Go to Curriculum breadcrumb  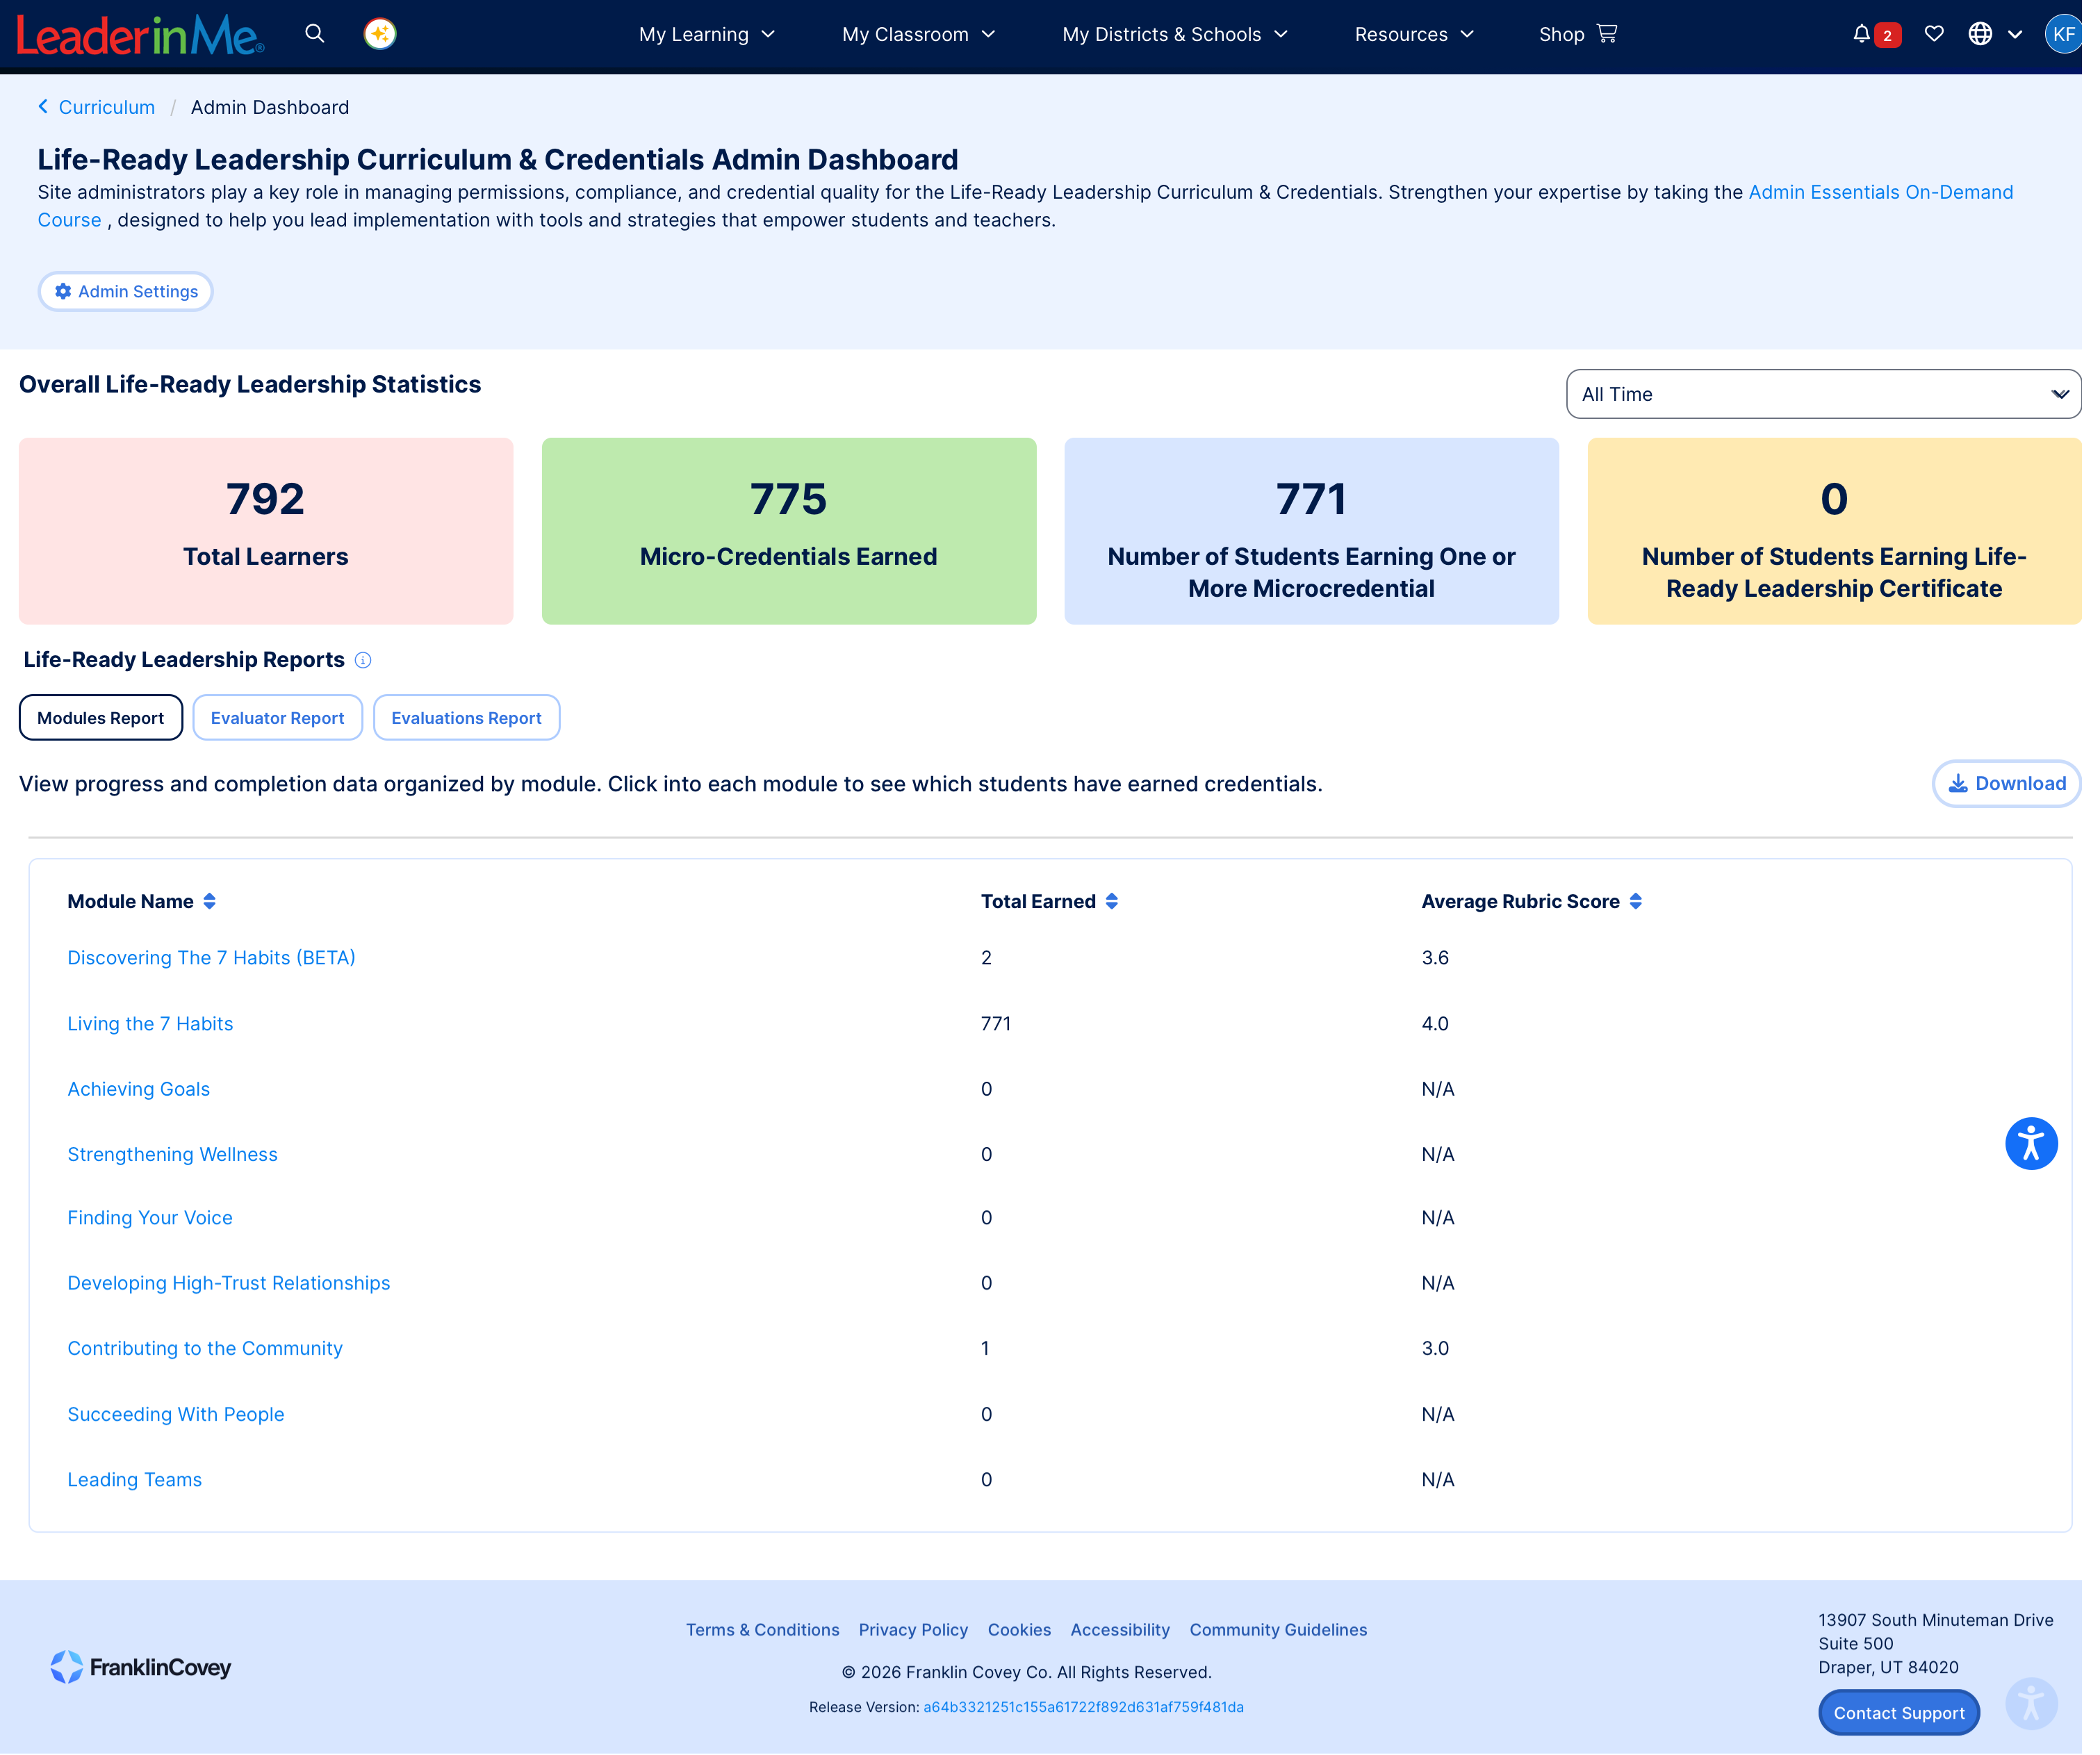(x=107, y=107)
